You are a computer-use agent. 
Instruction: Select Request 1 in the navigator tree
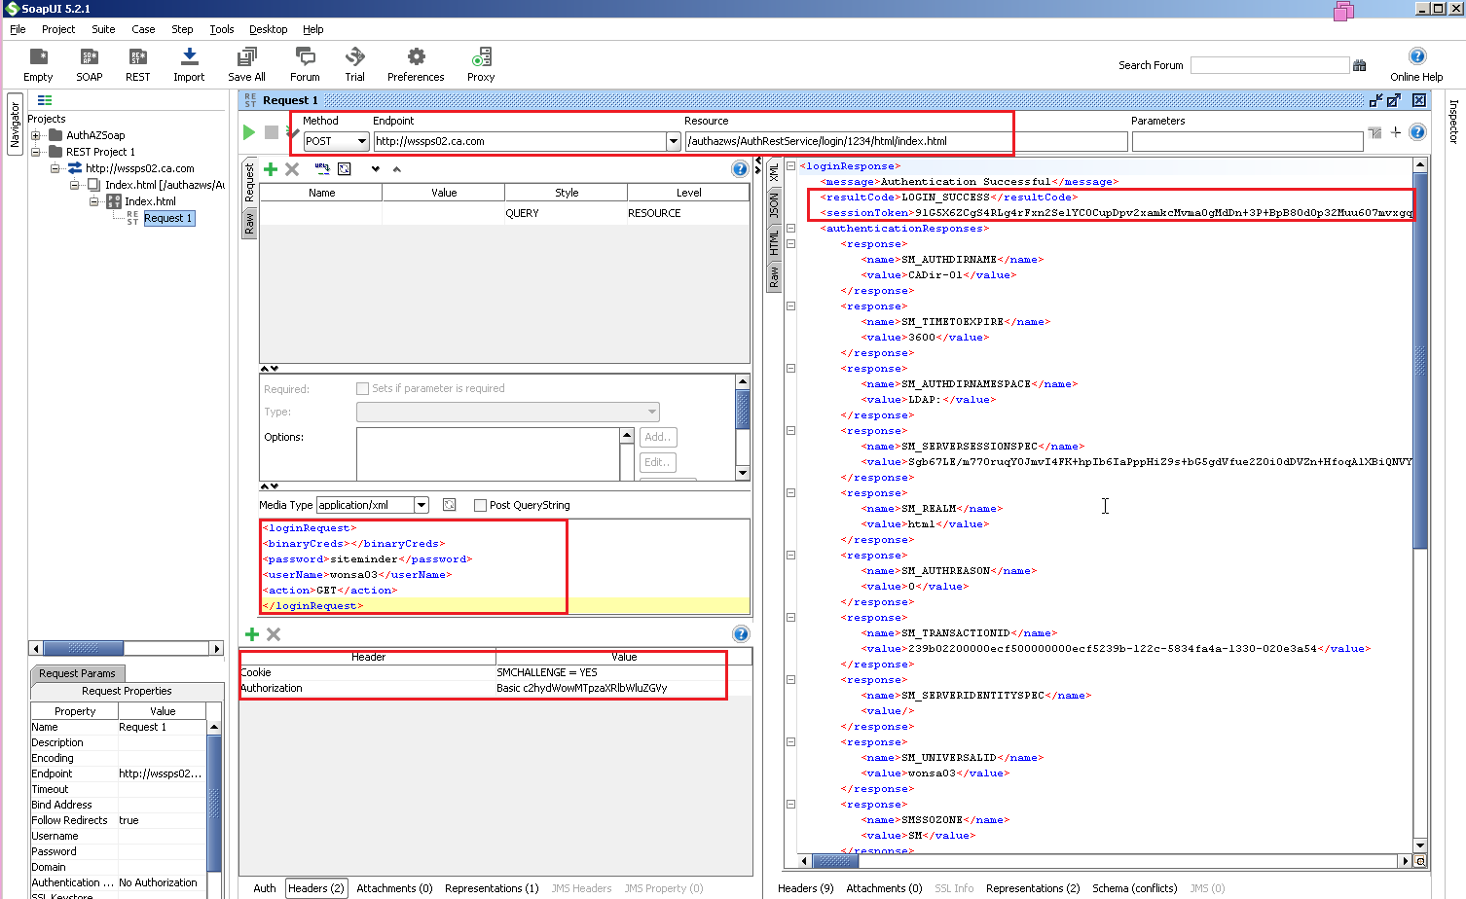(168, 218)
